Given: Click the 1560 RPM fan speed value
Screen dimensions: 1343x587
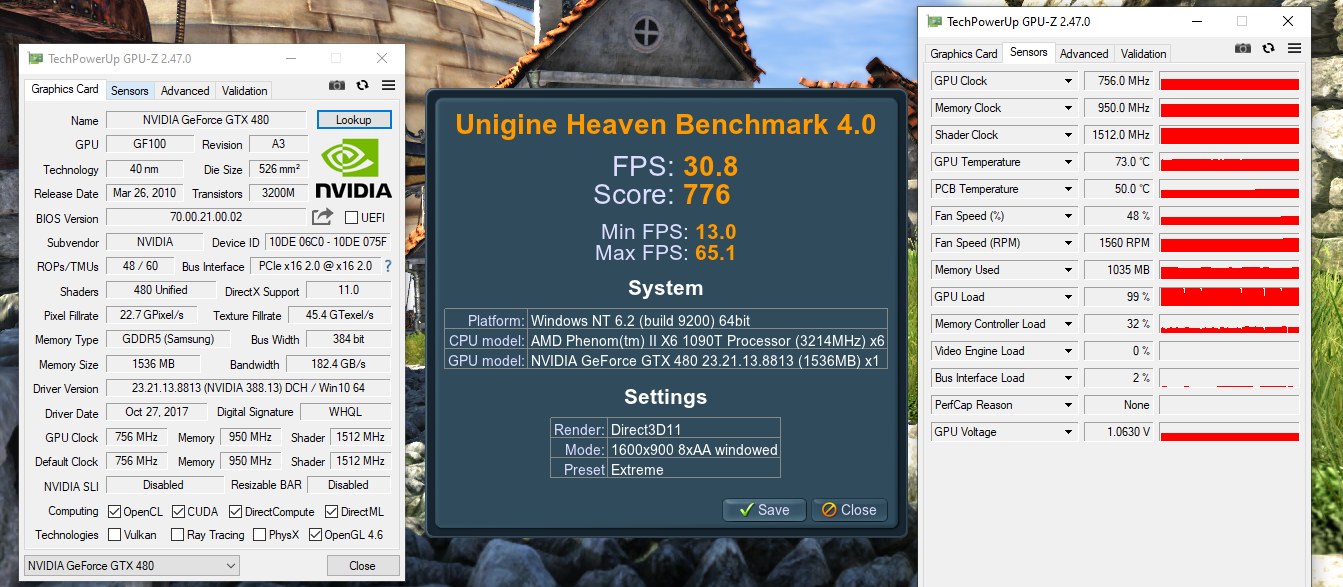Looking at the screenshot, I should [x=1119, y=243].
